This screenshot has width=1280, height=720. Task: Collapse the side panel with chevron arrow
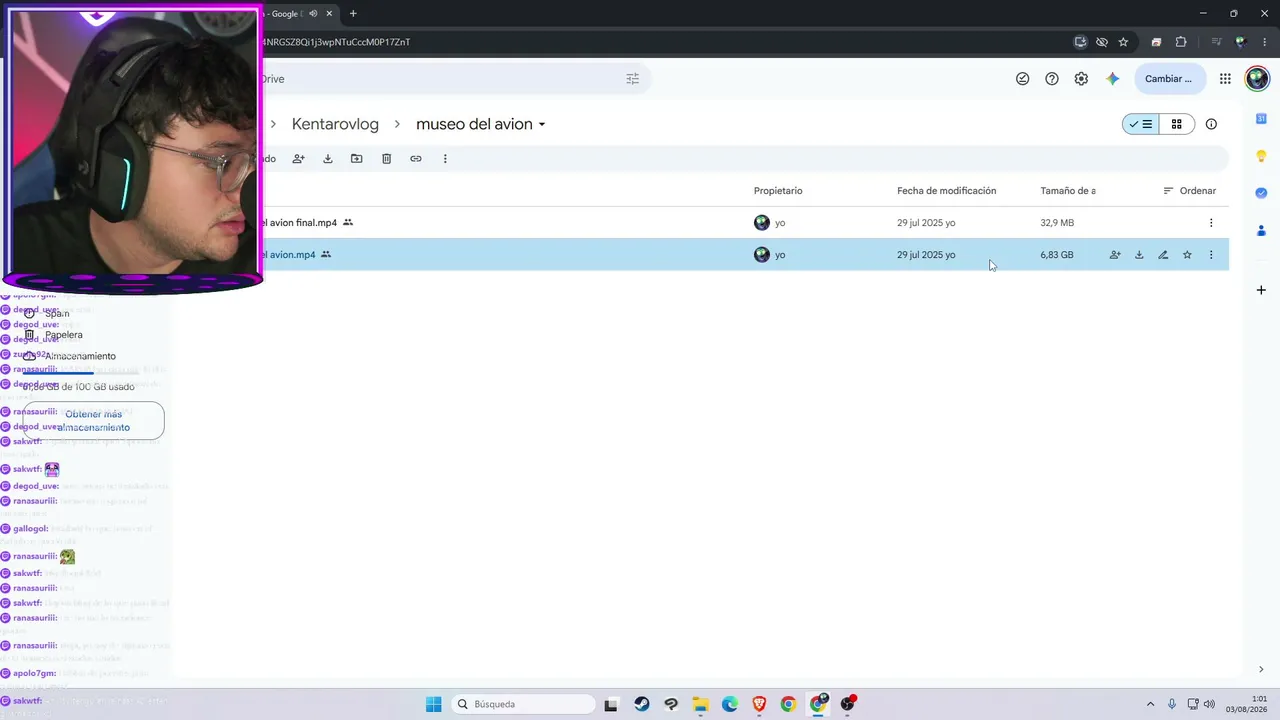(1261, 670)
